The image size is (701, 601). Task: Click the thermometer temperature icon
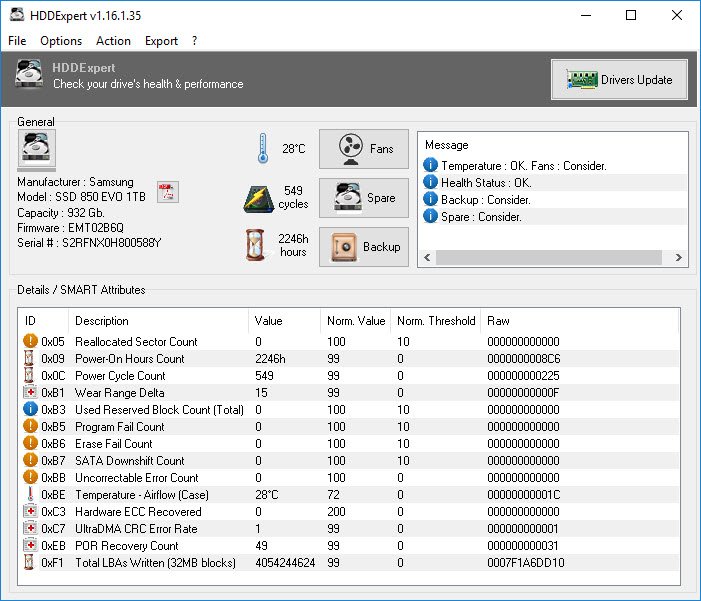[262, 148]
